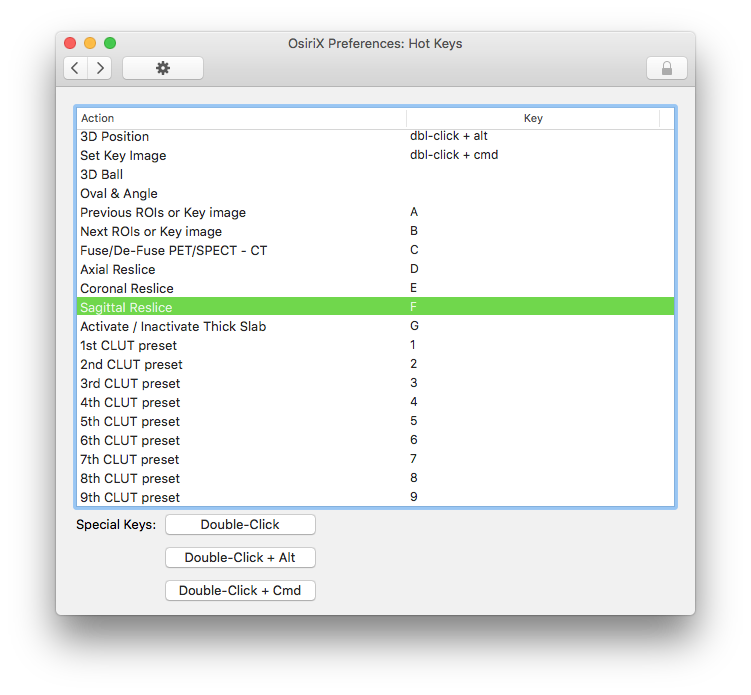The image size is (751, 695).
Task: Select the 3D Ball action row
Action: pyautogui.click(x=376, y=175)
